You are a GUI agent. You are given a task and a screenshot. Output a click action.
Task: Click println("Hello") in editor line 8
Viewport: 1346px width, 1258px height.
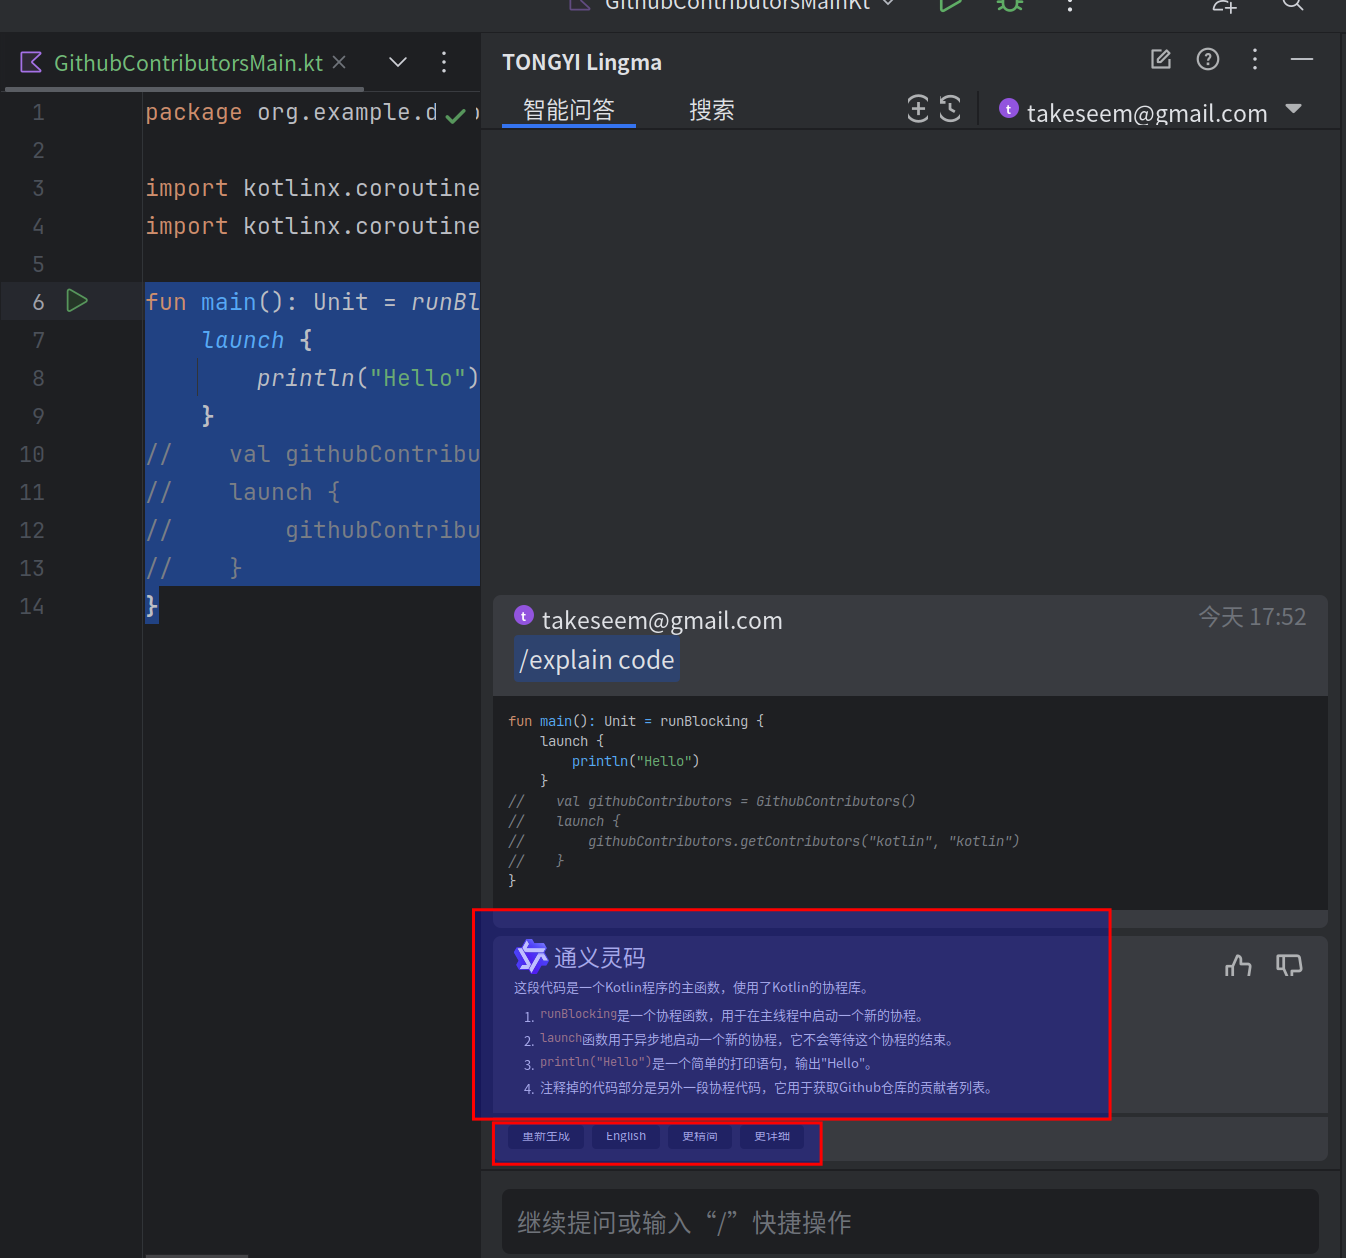(368, 378)
